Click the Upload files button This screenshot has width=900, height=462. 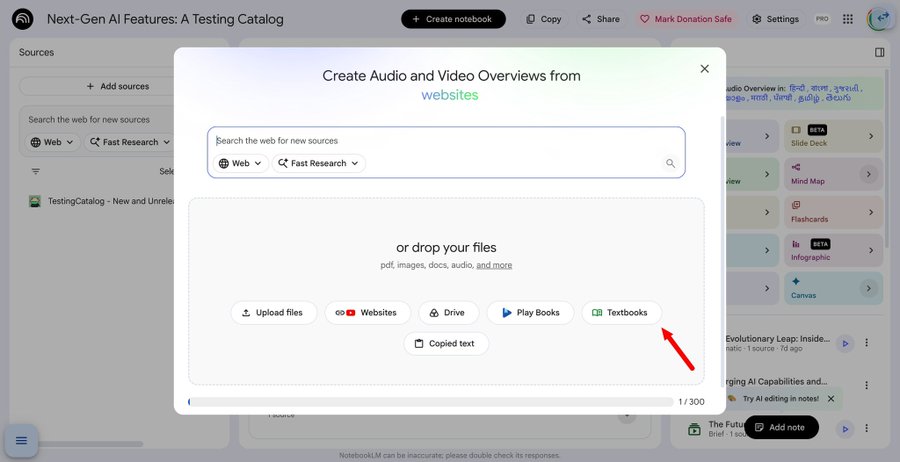(x=274, y=313)
